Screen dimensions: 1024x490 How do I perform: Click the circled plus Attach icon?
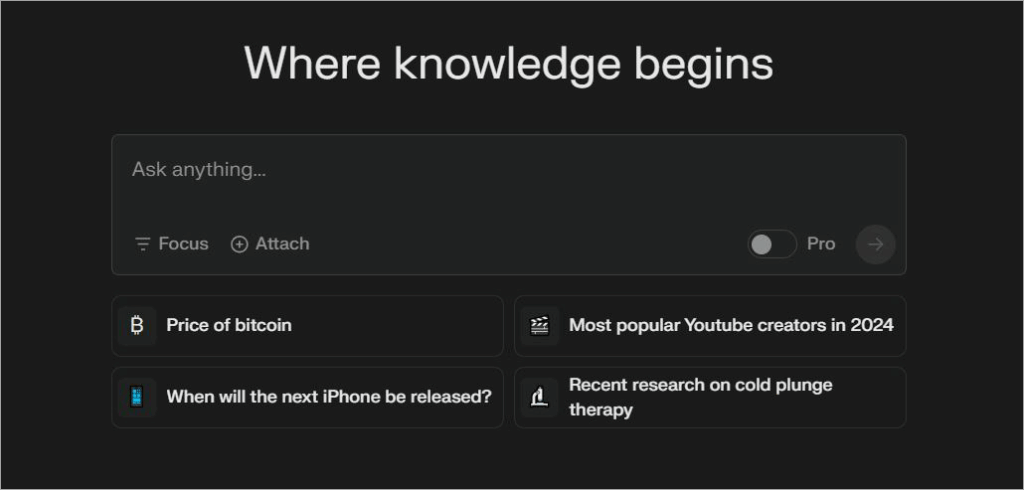[x=239, y=244]
